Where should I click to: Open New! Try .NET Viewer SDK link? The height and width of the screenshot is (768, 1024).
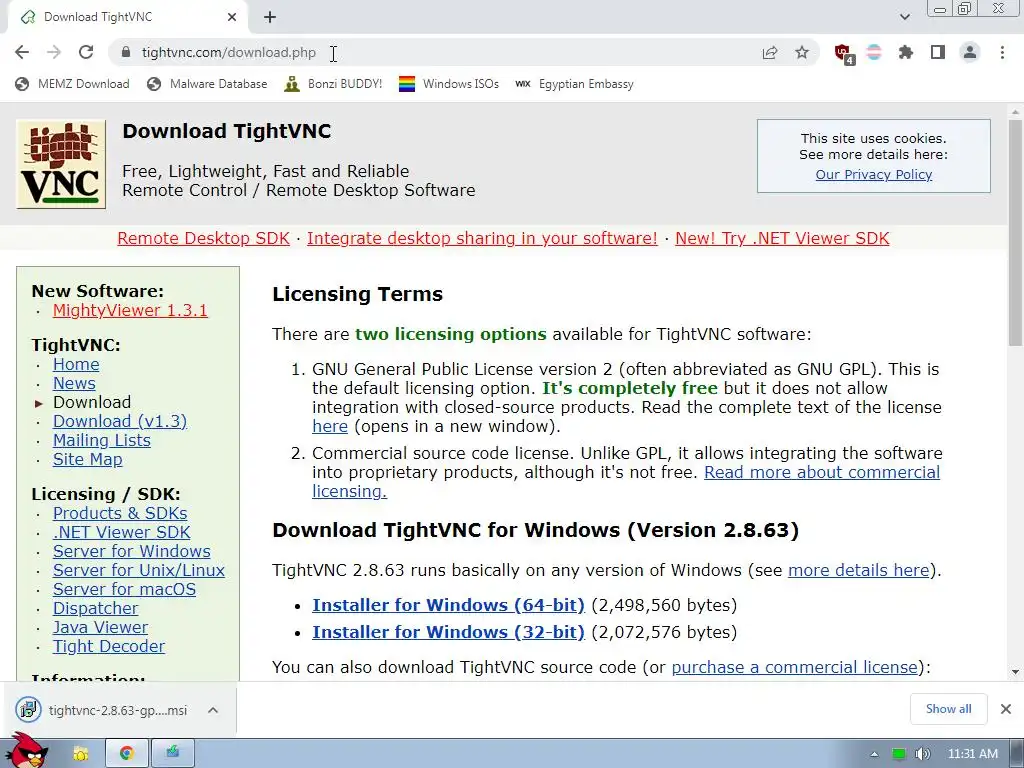pyautogui.click(x=782, y=238)
